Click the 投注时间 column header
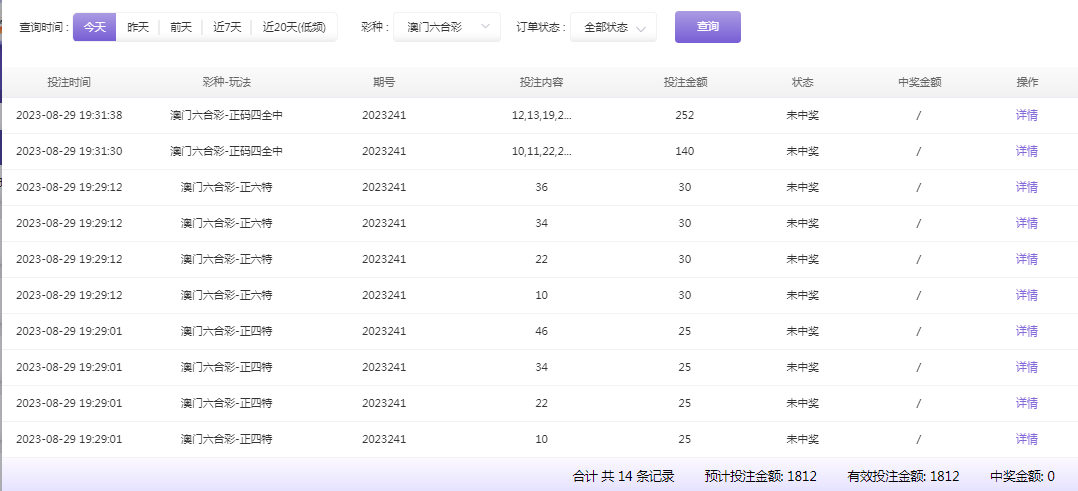1078x491 pixels. tap(69, 82)
